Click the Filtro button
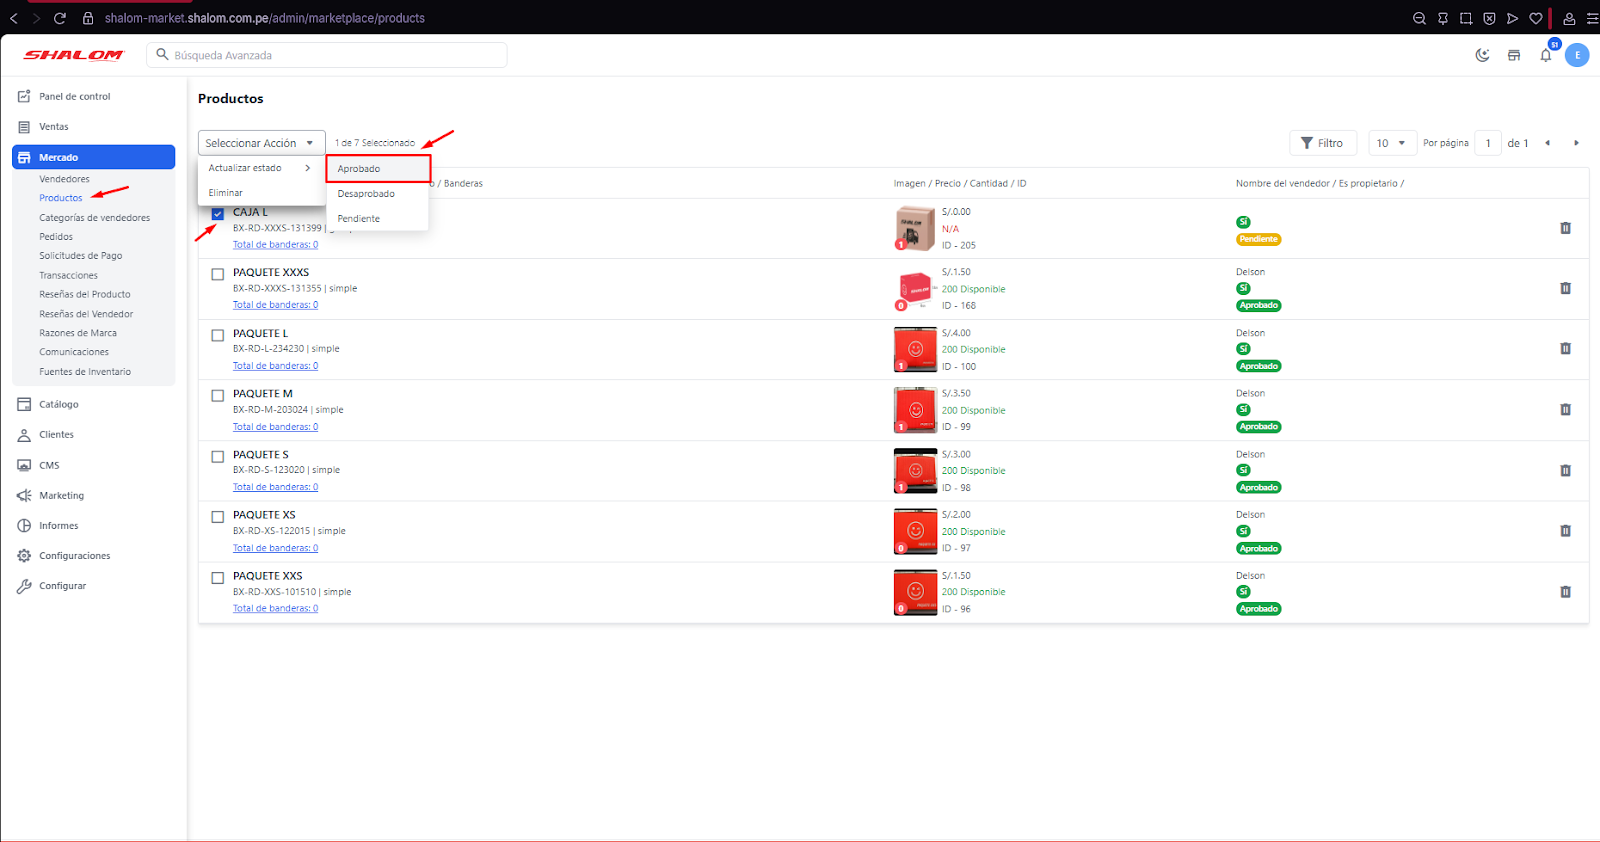Screen dimensions: 1600x842 pyautogui.click(x=1322, y=143)
